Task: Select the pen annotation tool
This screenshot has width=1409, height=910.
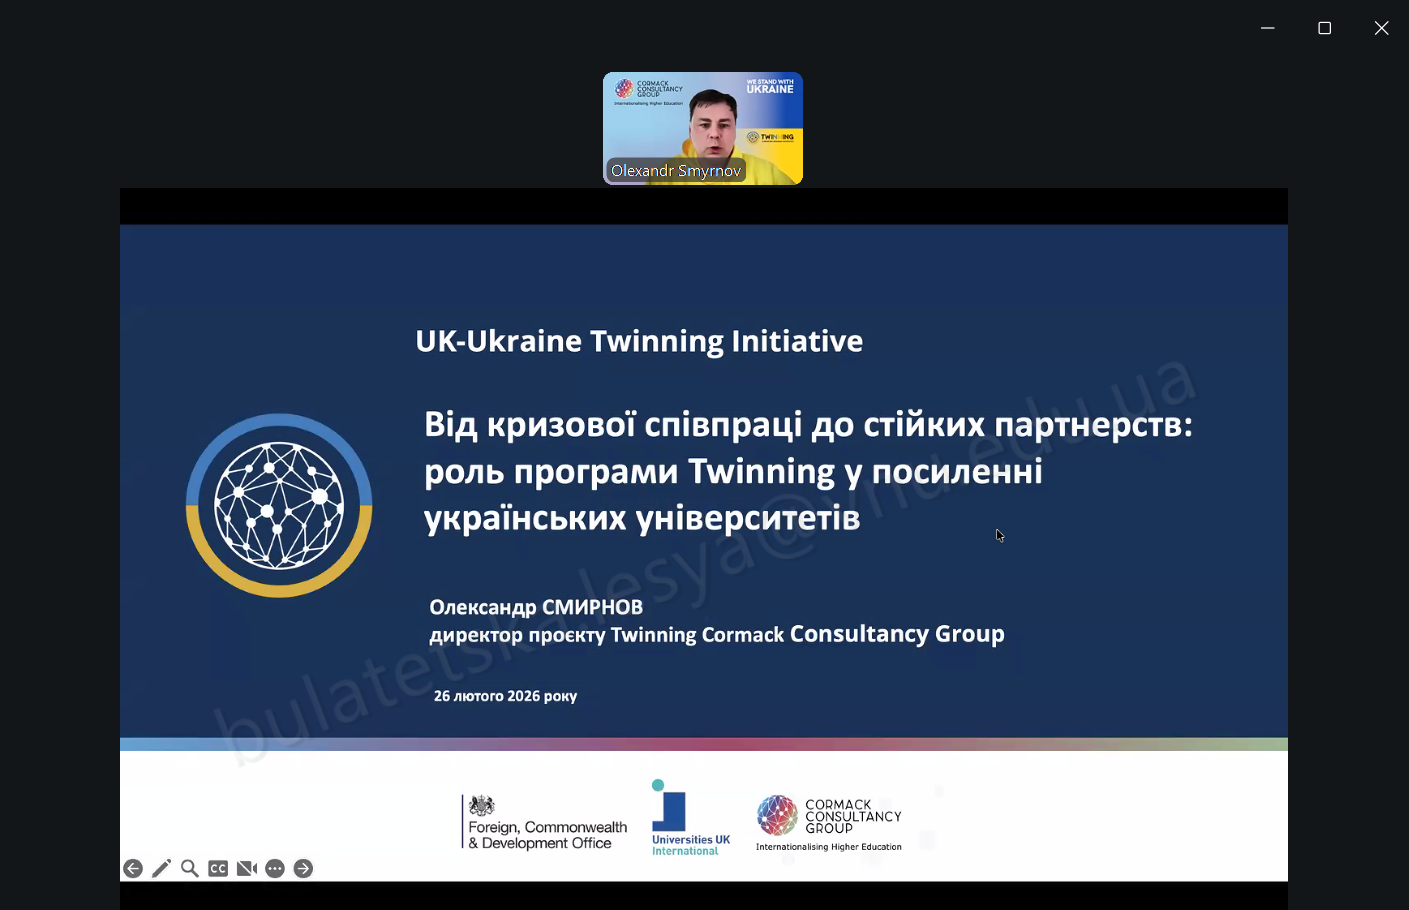Action: [x=161, y=869]
